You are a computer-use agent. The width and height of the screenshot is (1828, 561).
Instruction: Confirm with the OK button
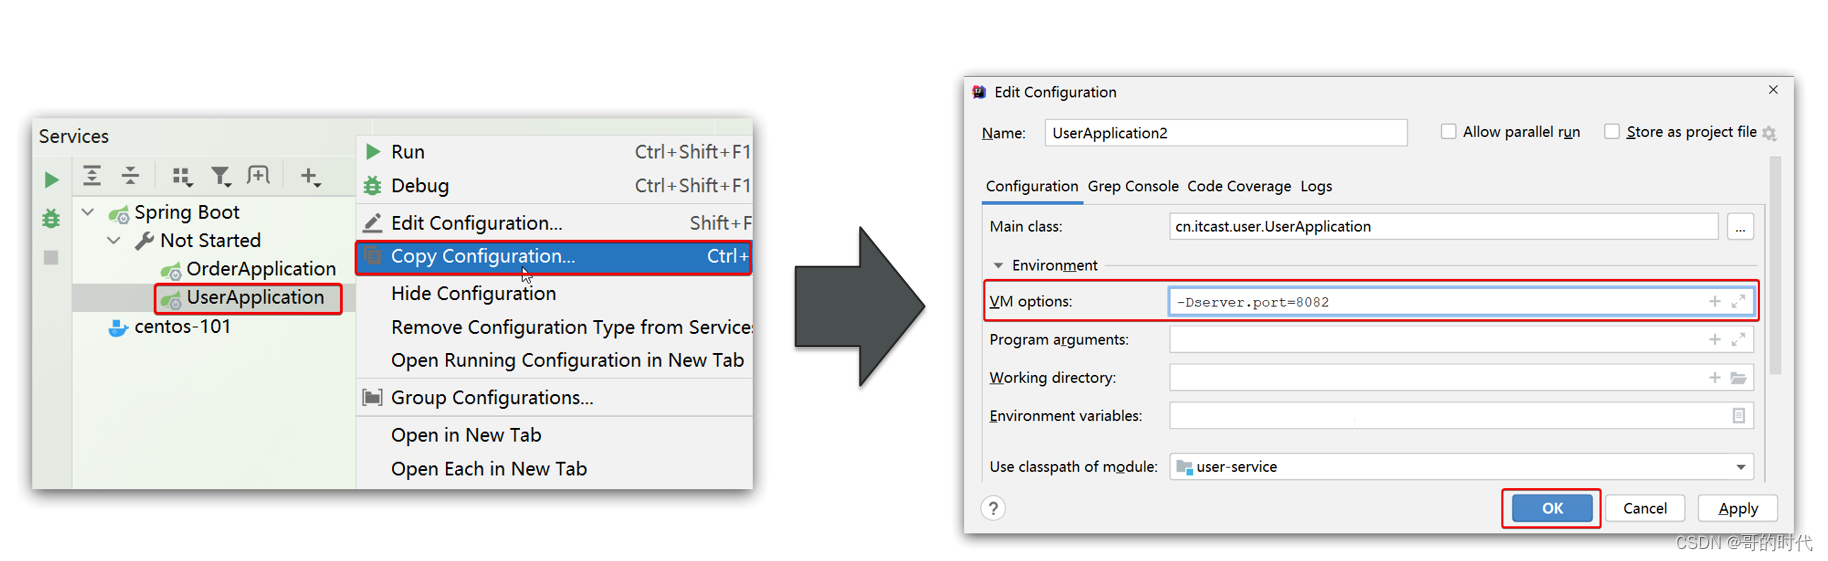[1552, 508]
